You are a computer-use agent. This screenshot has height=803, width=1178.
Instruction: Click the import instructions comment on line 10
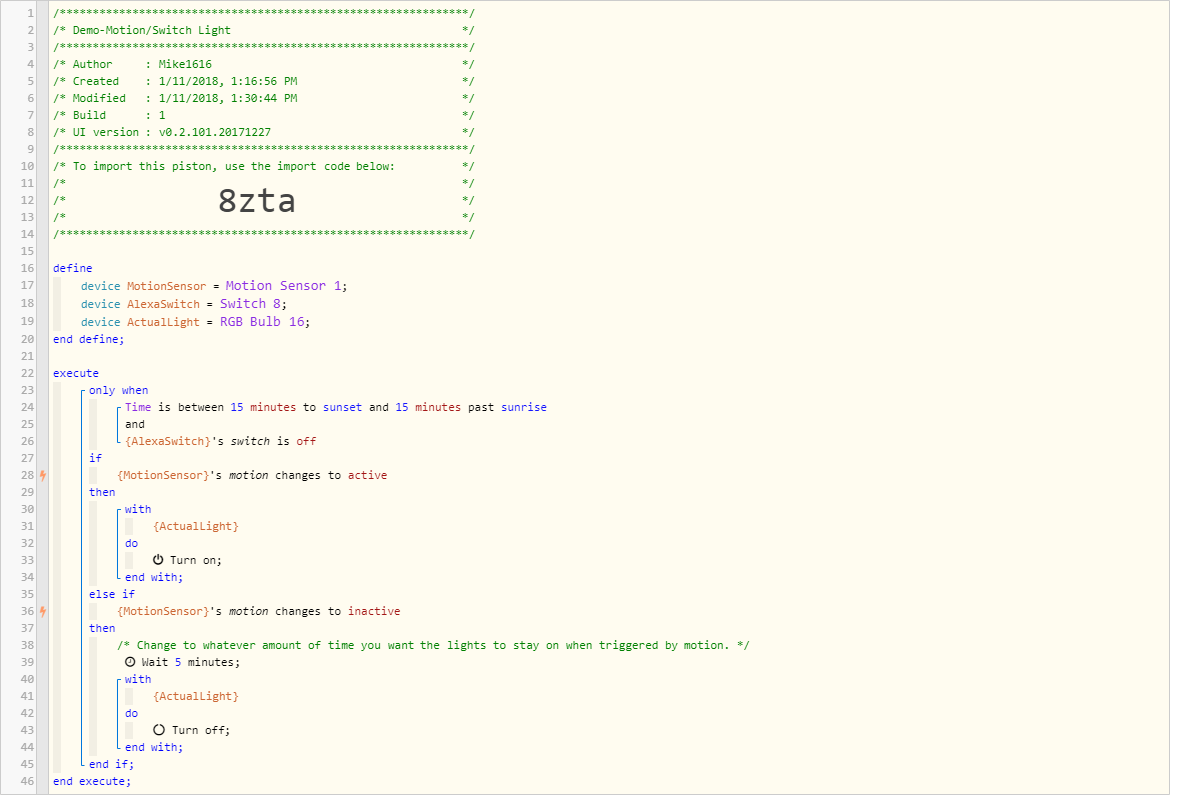(x=234, y=167)
